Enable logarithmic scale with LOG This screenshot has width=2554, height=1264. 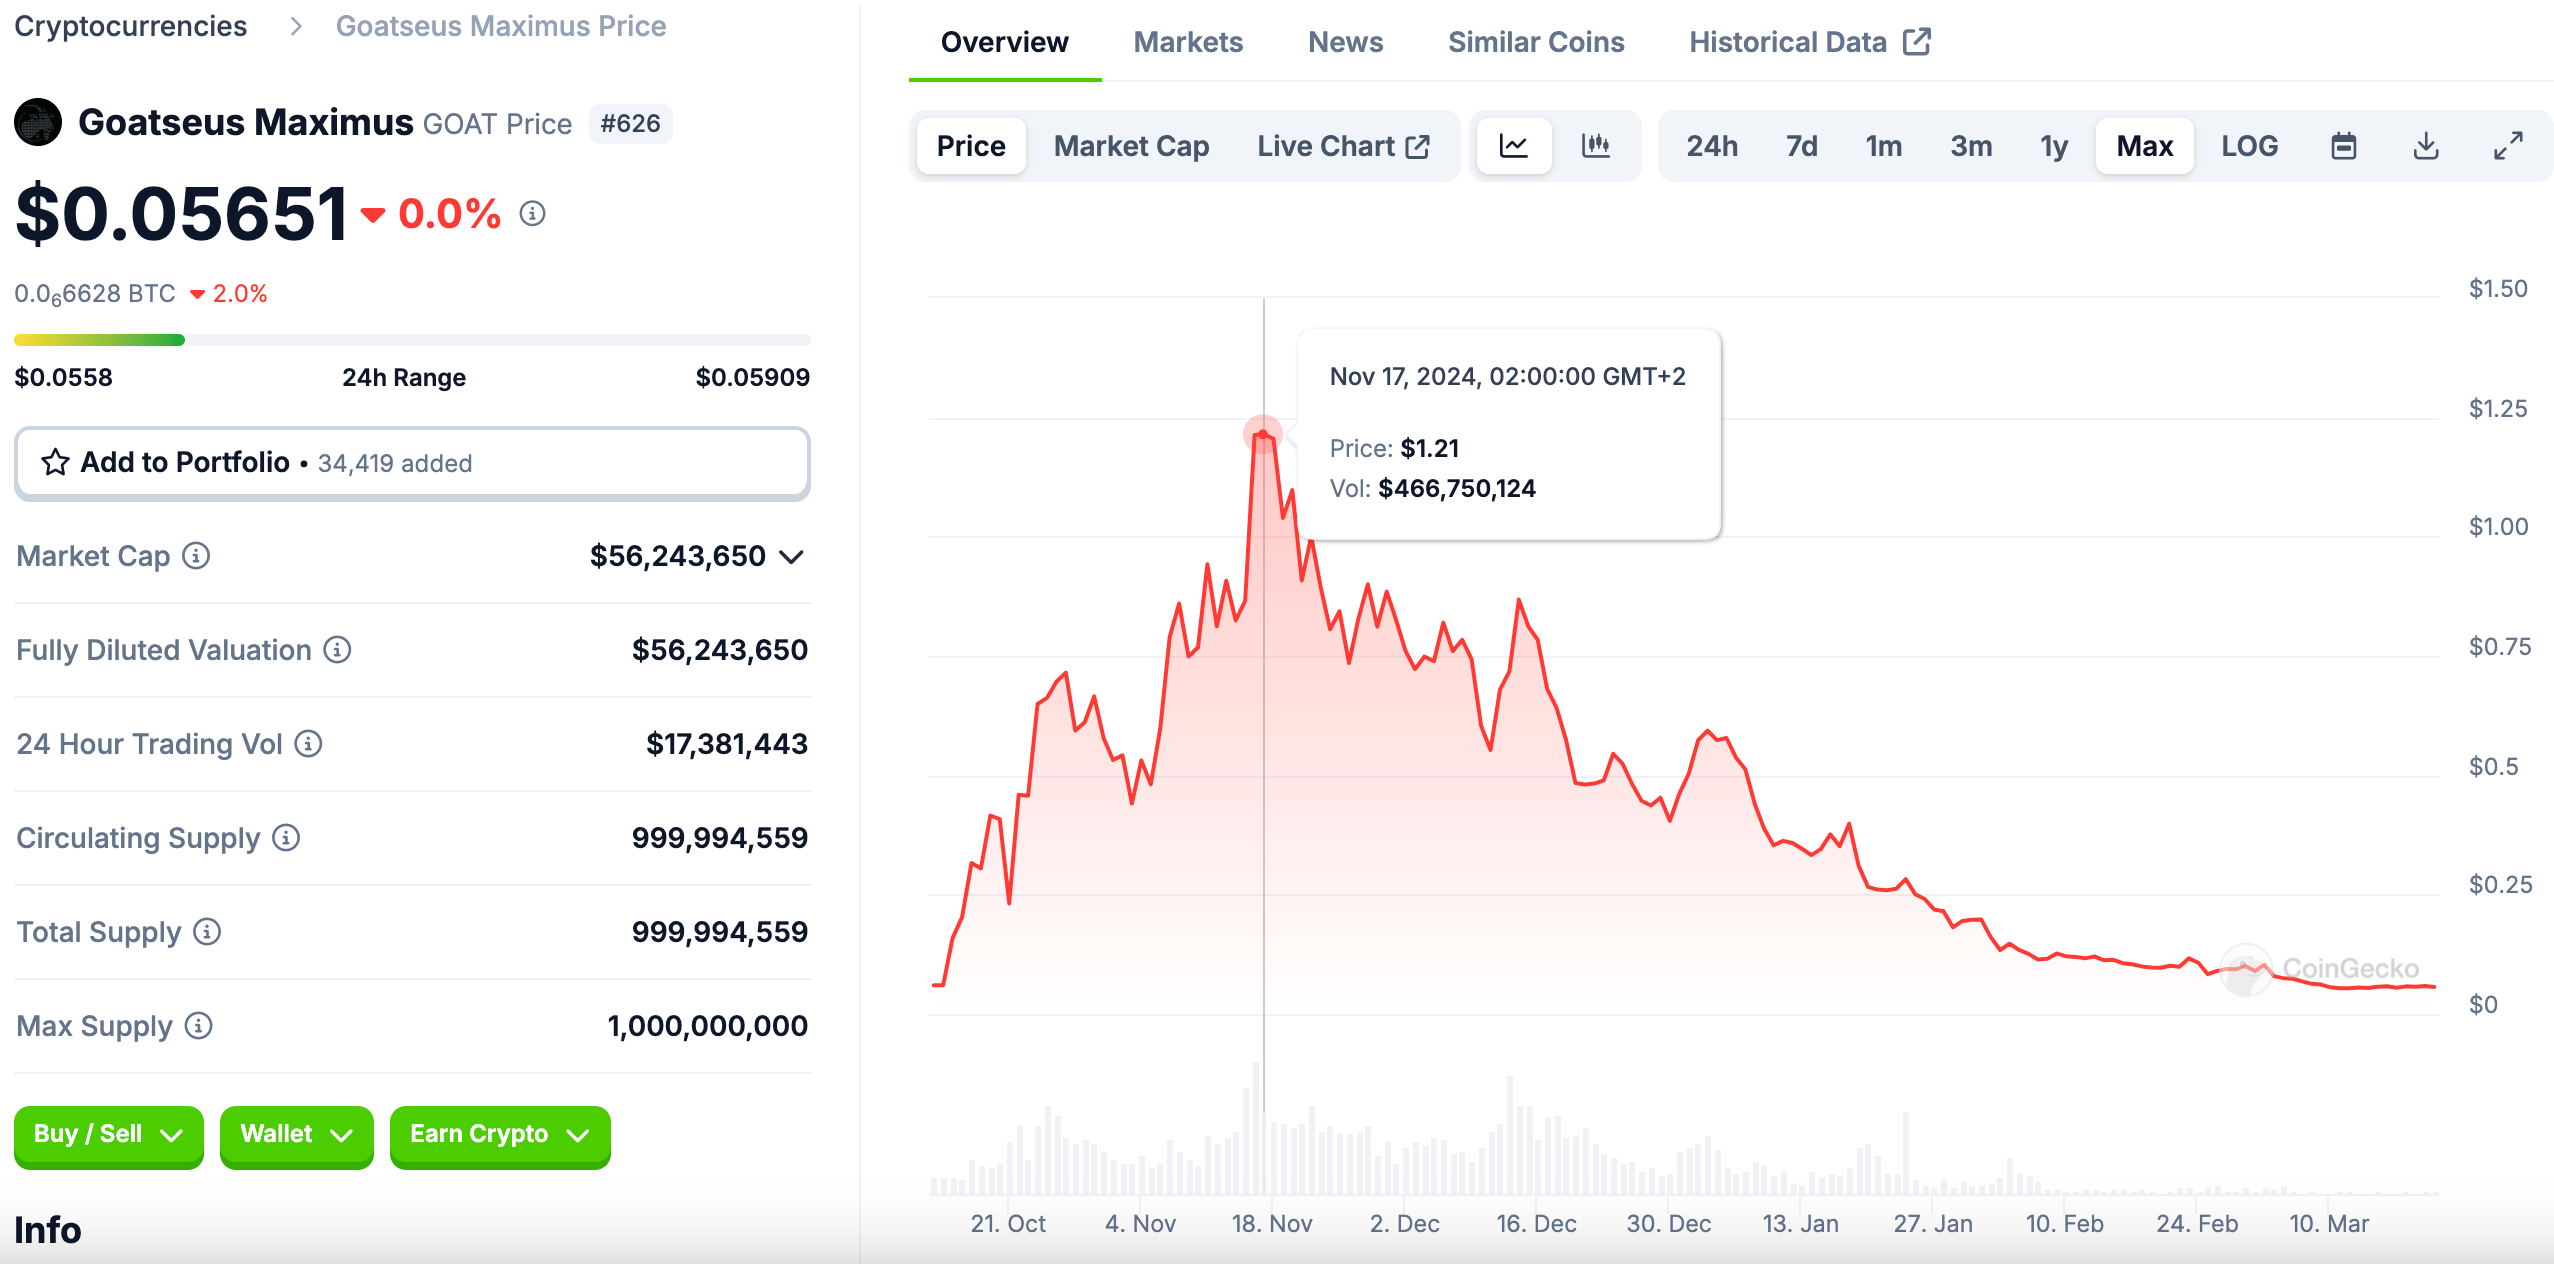tap(2249, 145)
